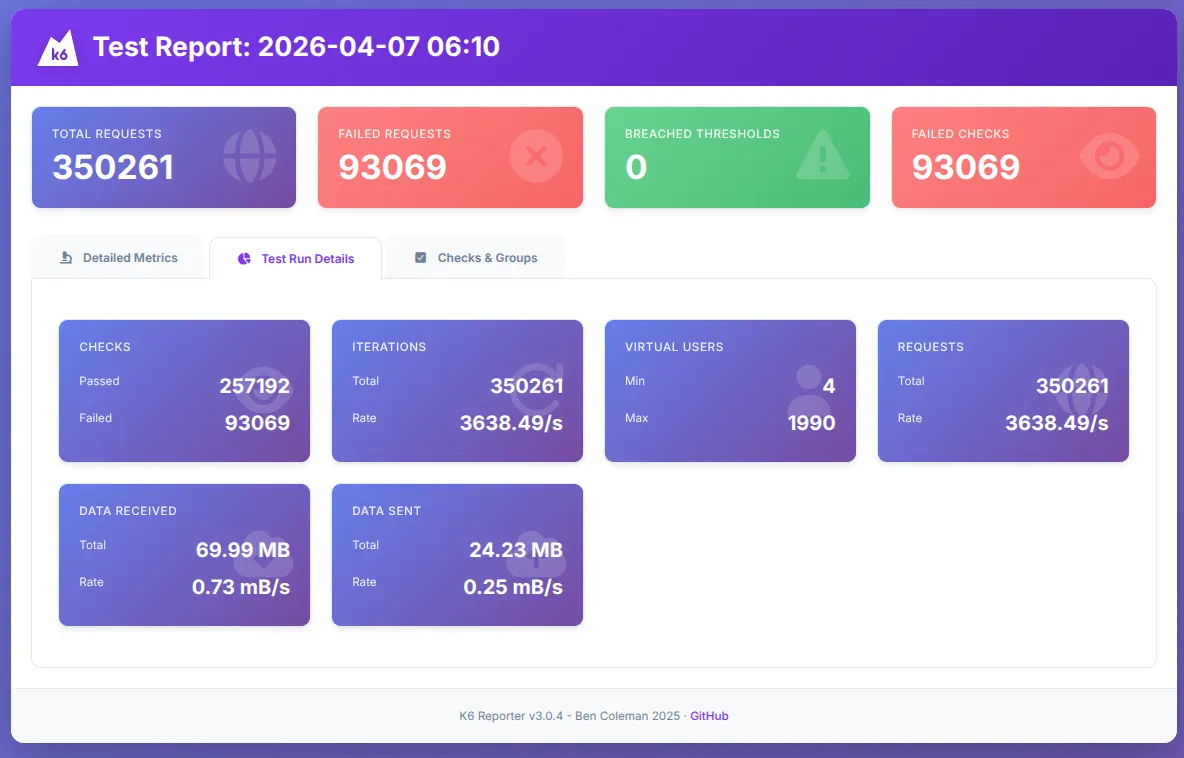This screenshot has height=758, width=1184.
Task: Click the eye icon in Failed Checks card
Action: click(1109, 156)
